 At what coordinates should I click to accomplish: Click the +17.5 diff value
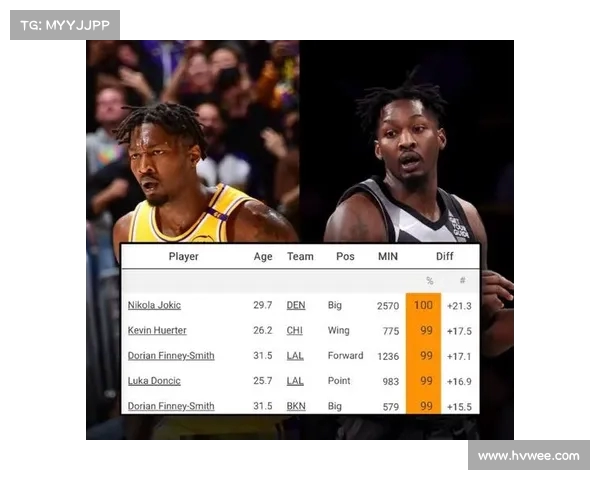pyautogui.click(x=459, y=331)
